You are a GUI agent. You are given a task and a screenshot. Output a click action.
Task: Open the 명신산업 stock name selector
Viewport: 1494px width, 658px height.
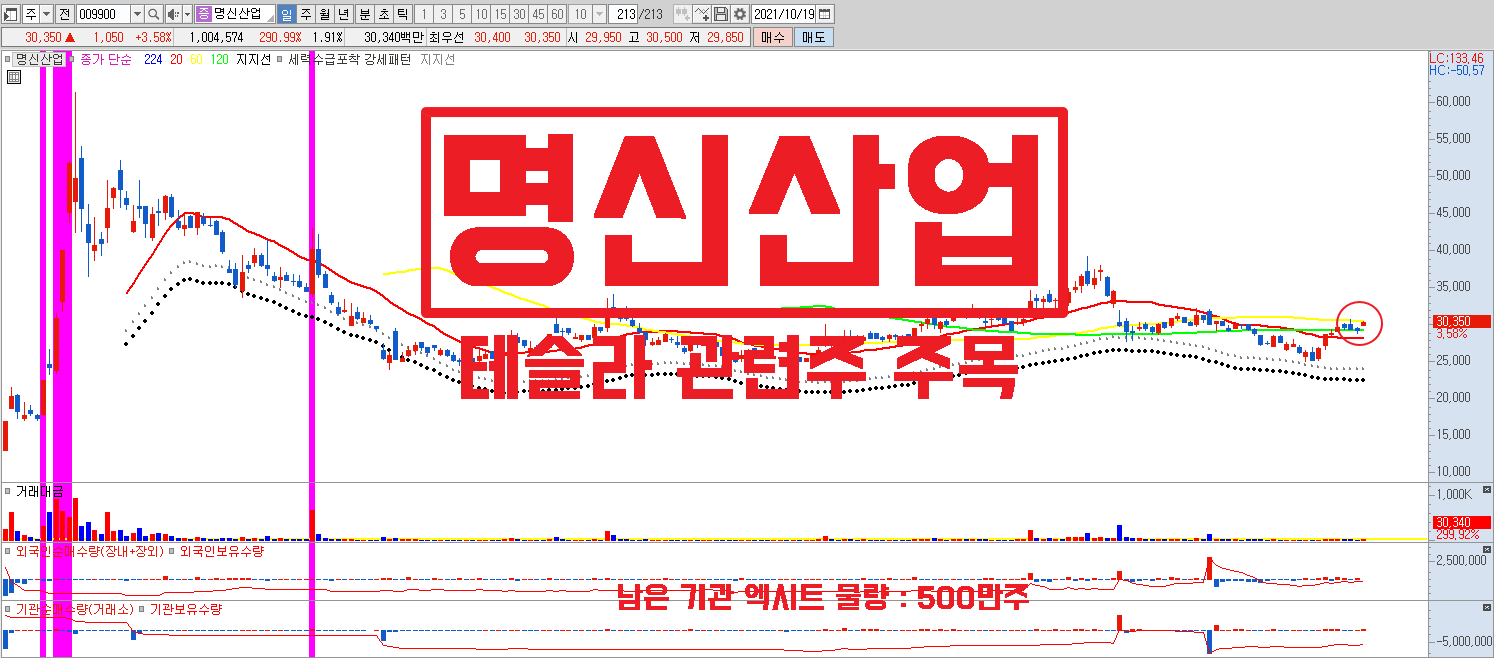pyautogui.click(x=239, y=15)
